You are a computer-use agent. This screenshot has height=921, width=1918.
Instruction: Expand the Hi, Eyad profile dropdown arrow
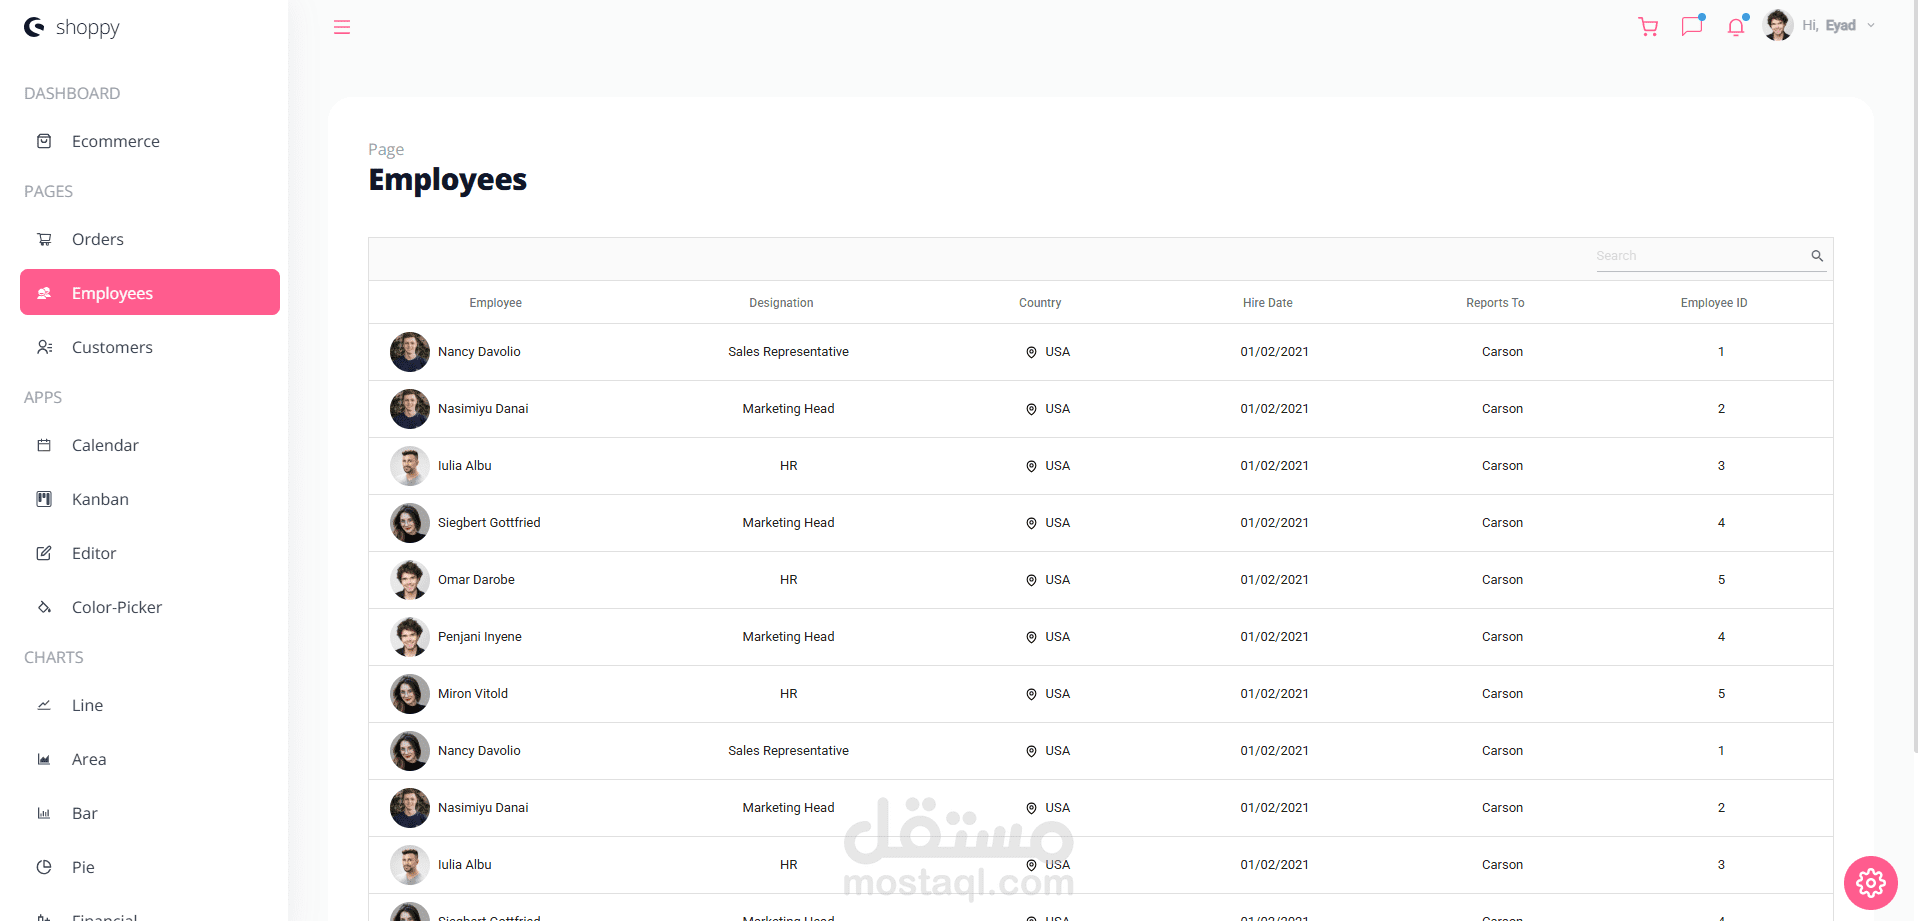click(1871, 26)
